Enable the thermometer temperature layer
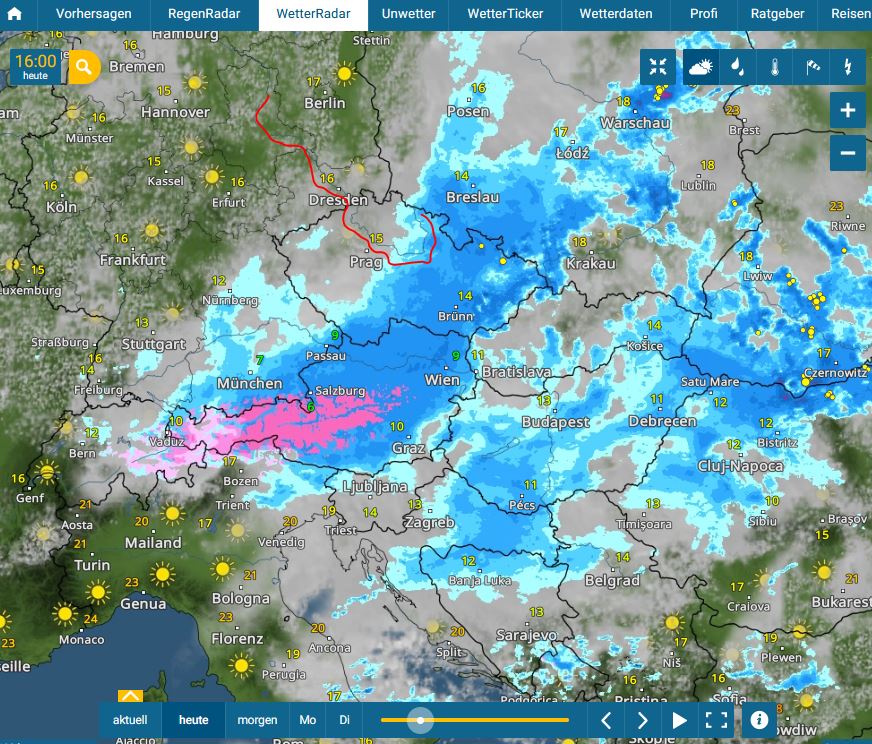The height and width of the screenshot is (744, 872). (x=774, y=67)
